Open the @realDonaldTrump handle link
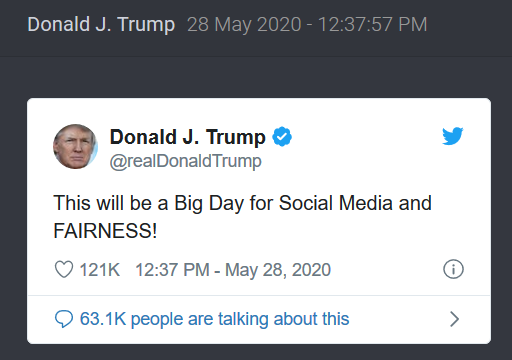 click(186, 161)
